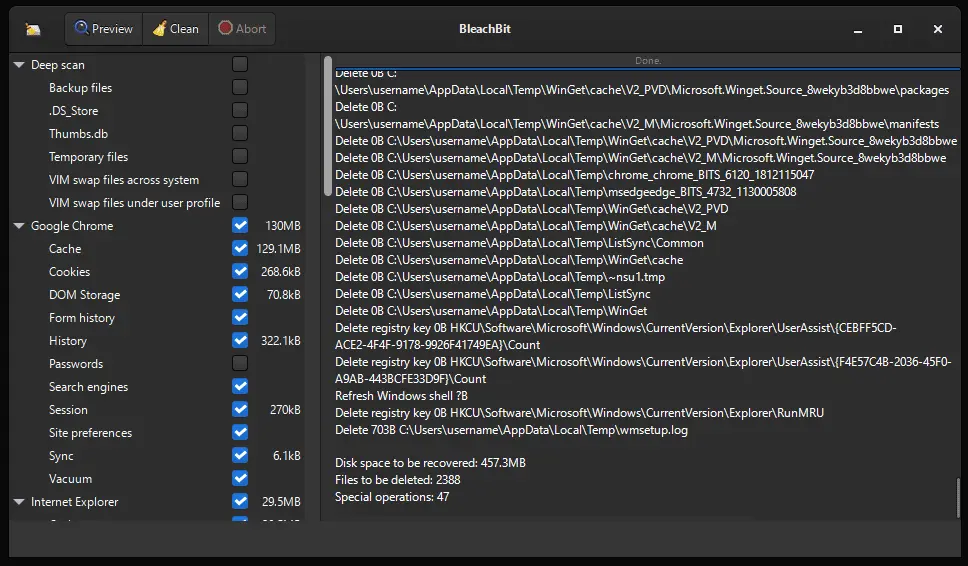Click the wmsetup.log delete log line
Screen dimensions: 968x566
tap(511, 430)
